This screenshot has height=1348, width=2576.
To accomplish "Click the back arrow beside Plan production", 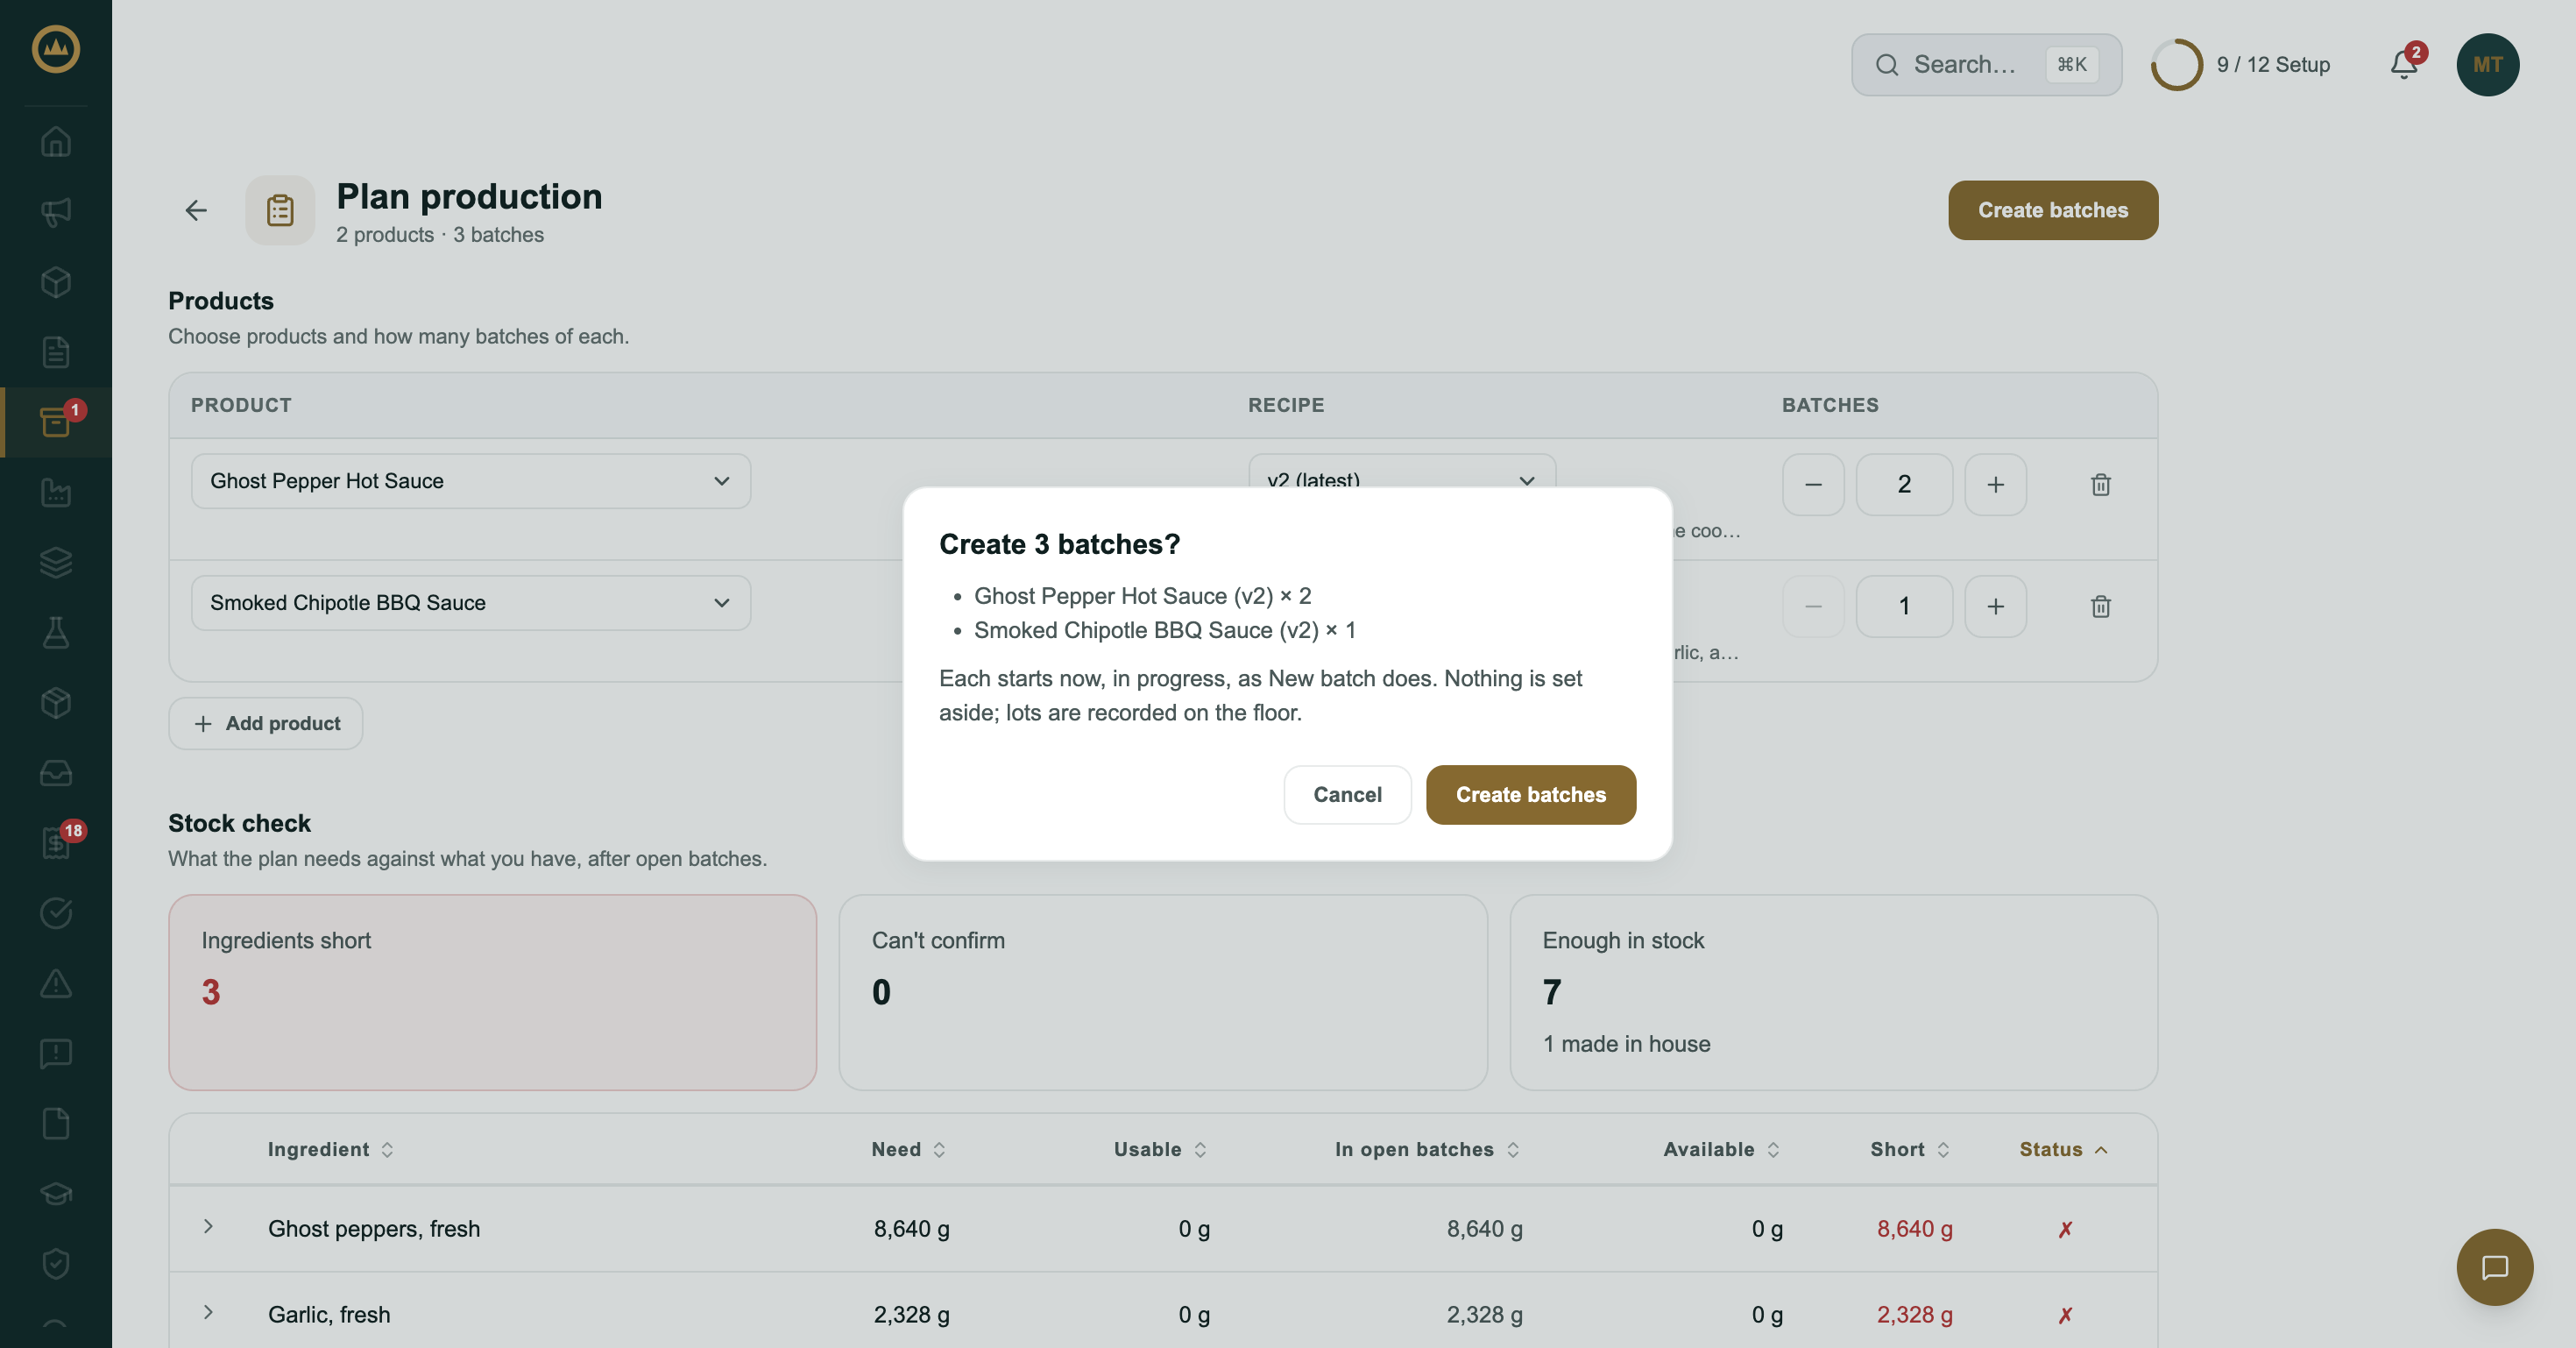I will [196, 210].
